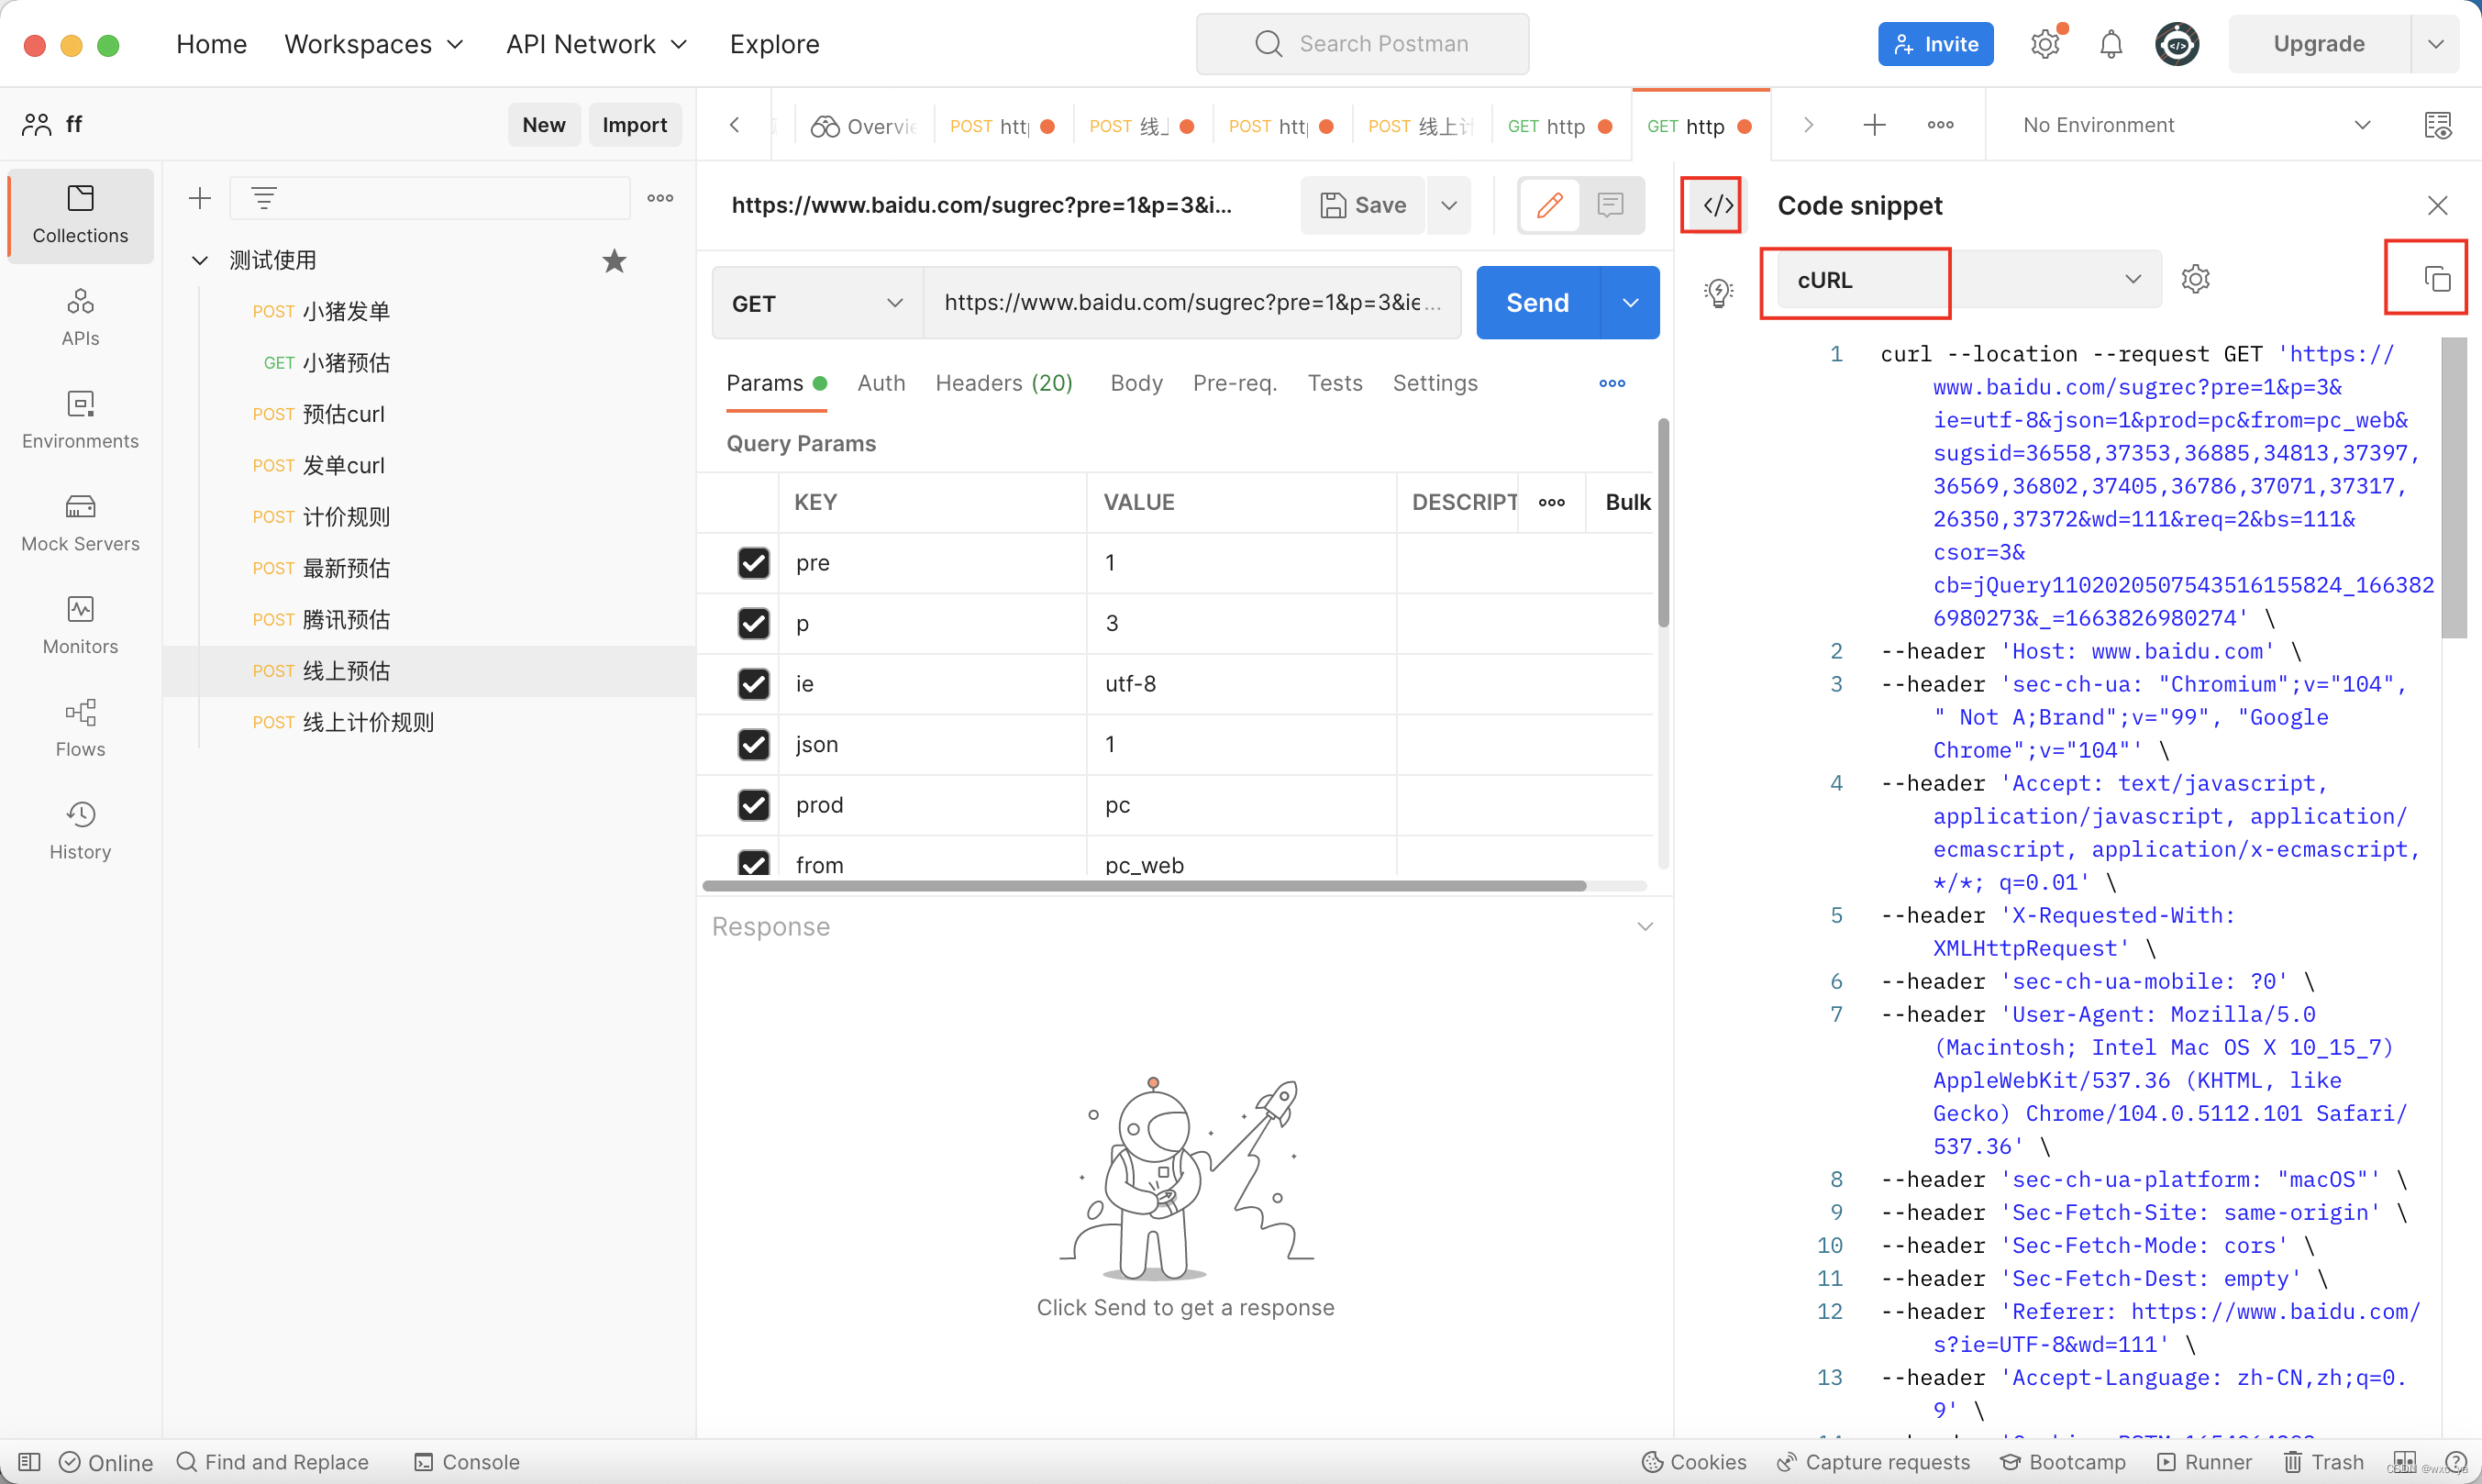2482x1484 pixels.
Task: Open the settings gear in header
Action: coord(2045,44)
